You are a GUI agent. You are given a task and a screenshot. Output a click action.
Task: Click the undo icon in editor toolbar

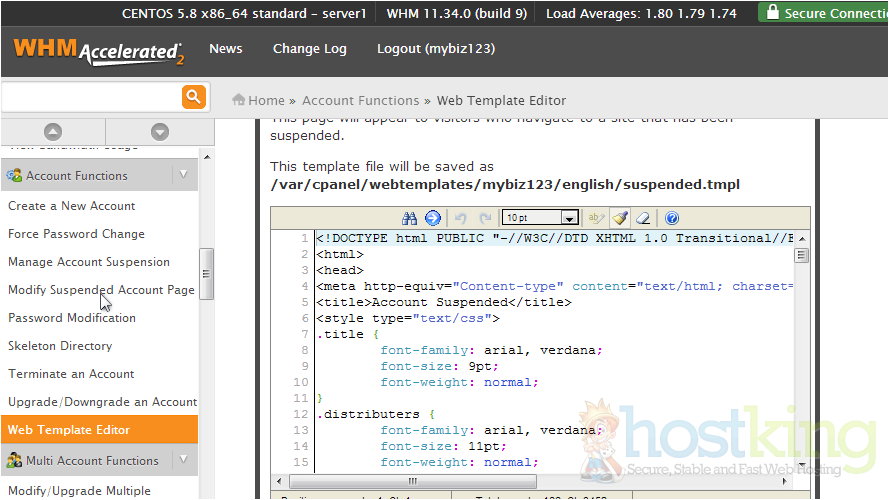click(x=460, y=218)
